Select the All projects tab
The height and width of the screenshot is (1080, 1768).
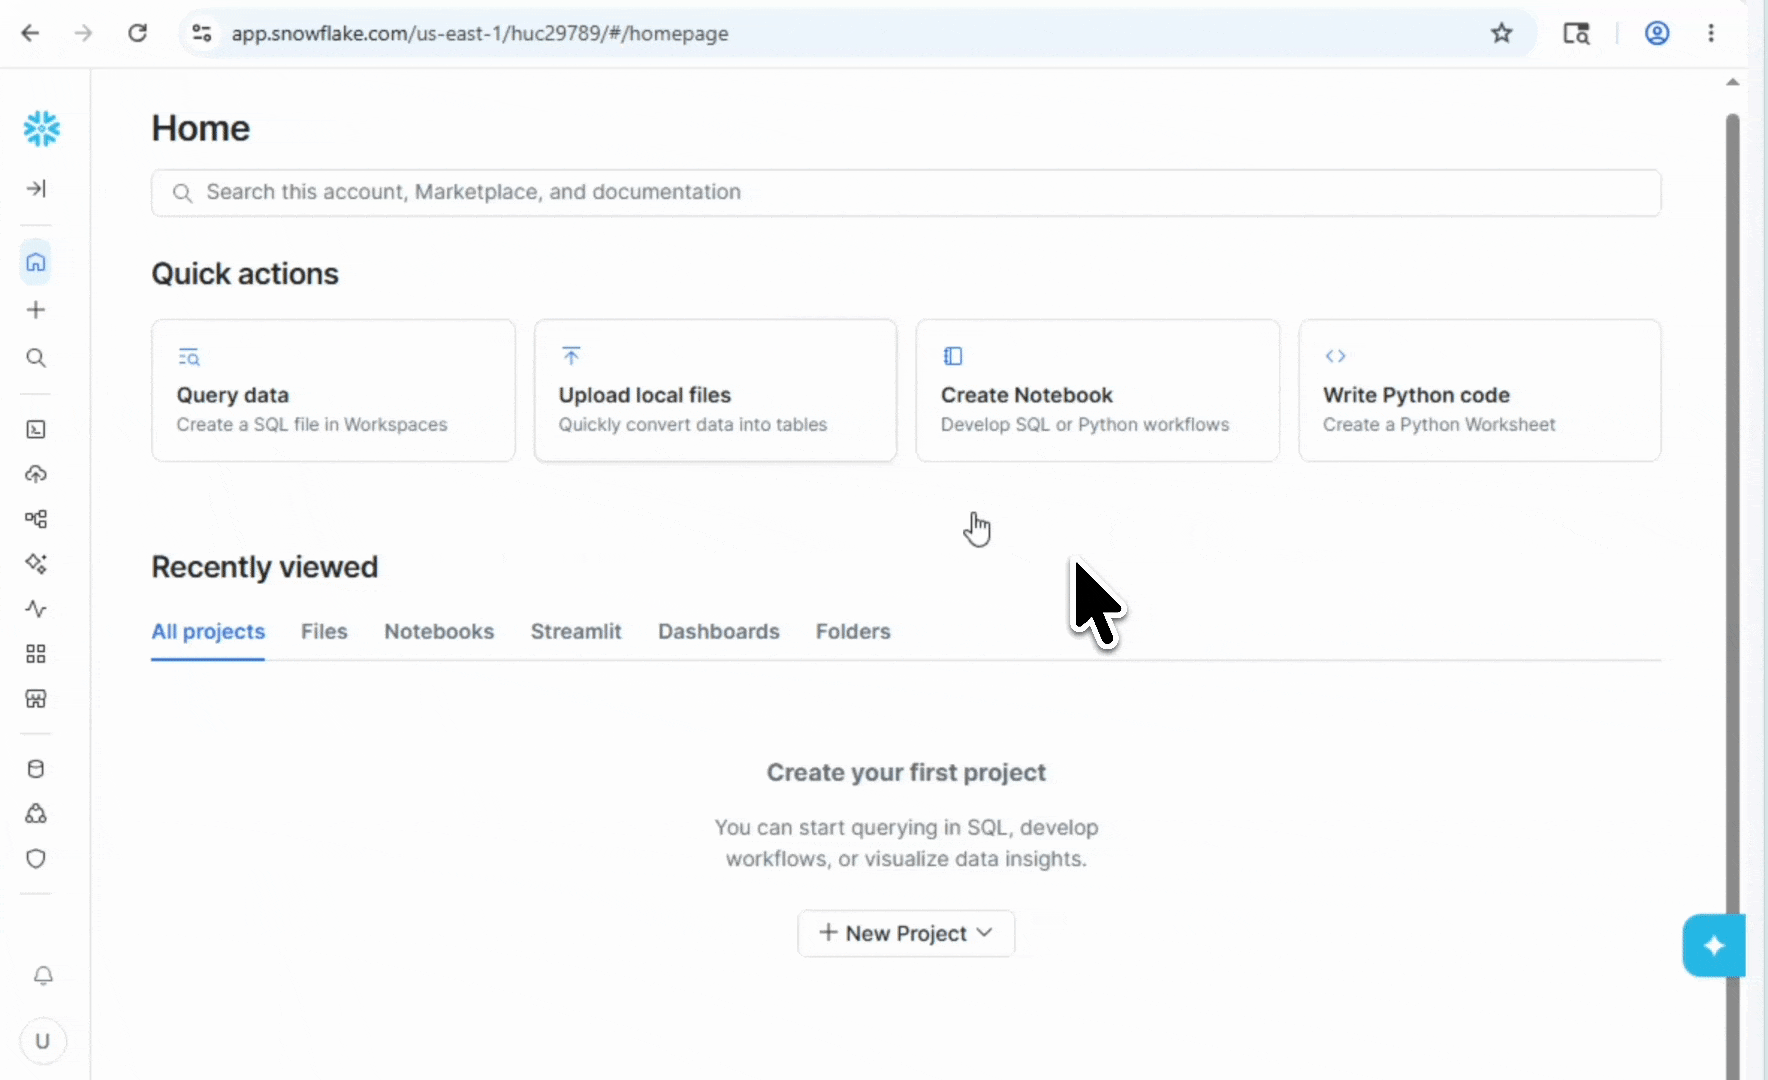coord(208,632)
